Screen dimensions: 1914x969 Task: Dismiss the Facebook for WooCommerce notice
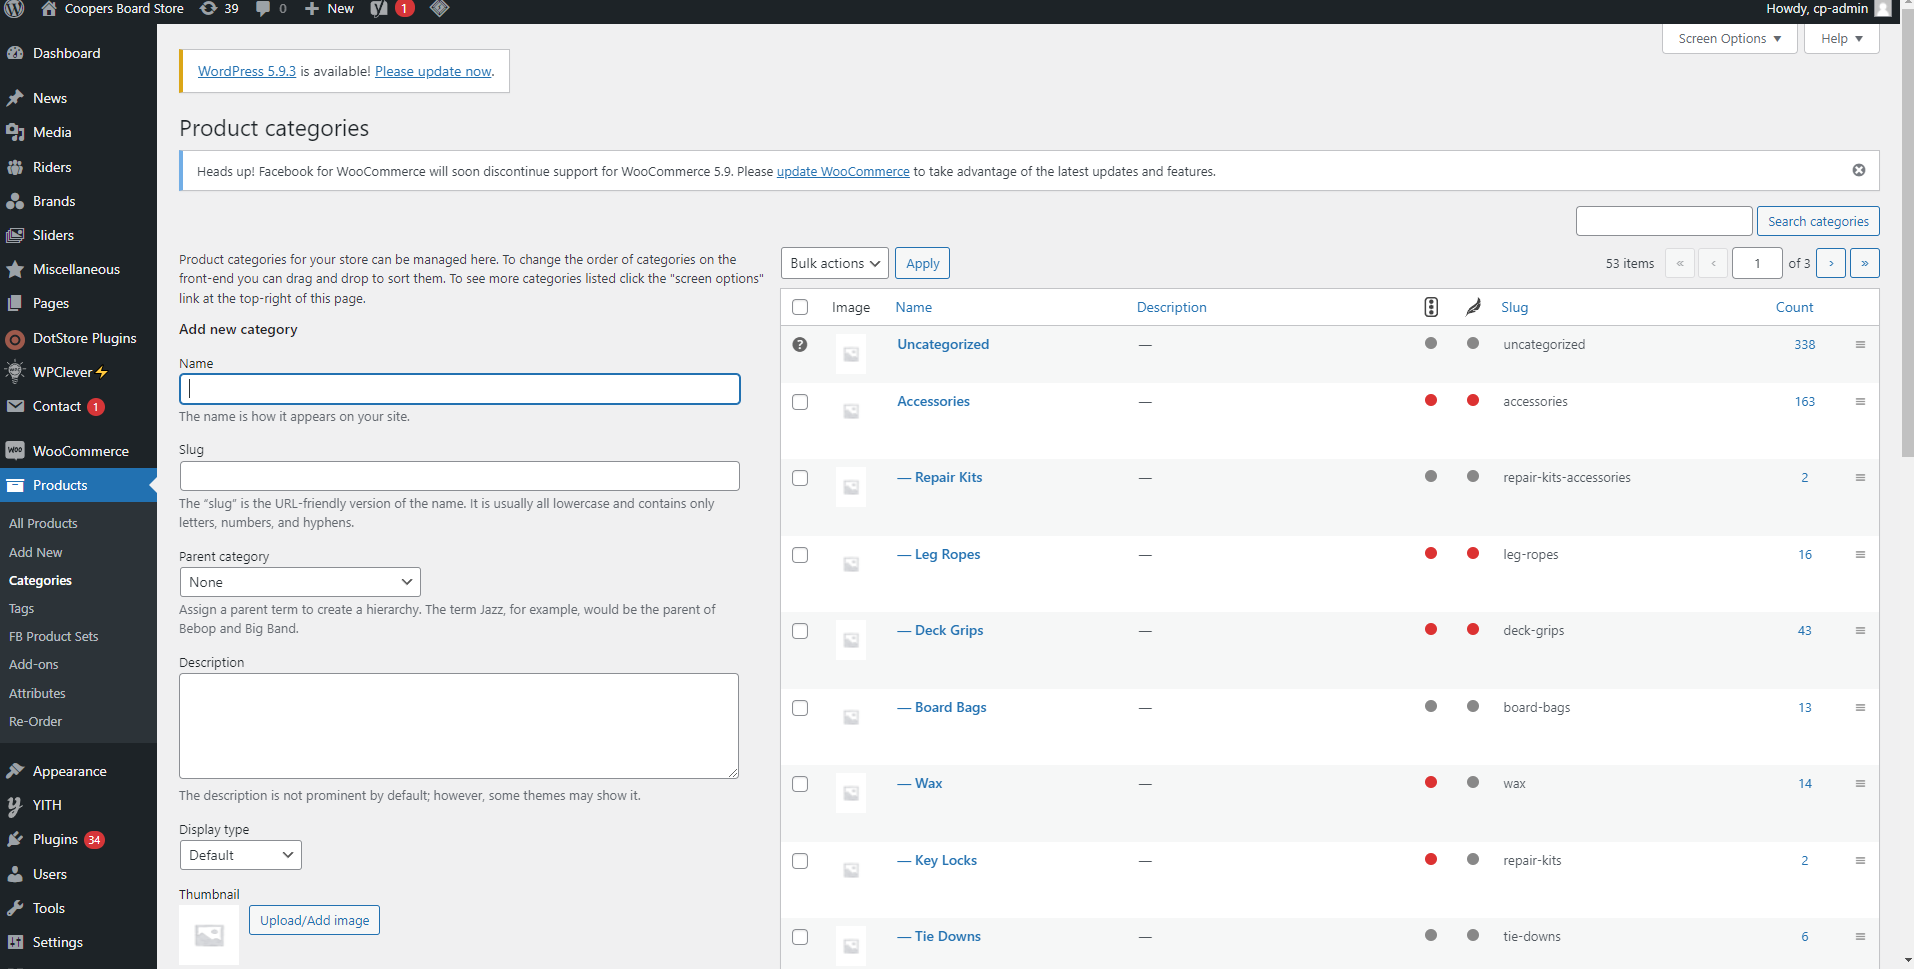(1858, 170)
